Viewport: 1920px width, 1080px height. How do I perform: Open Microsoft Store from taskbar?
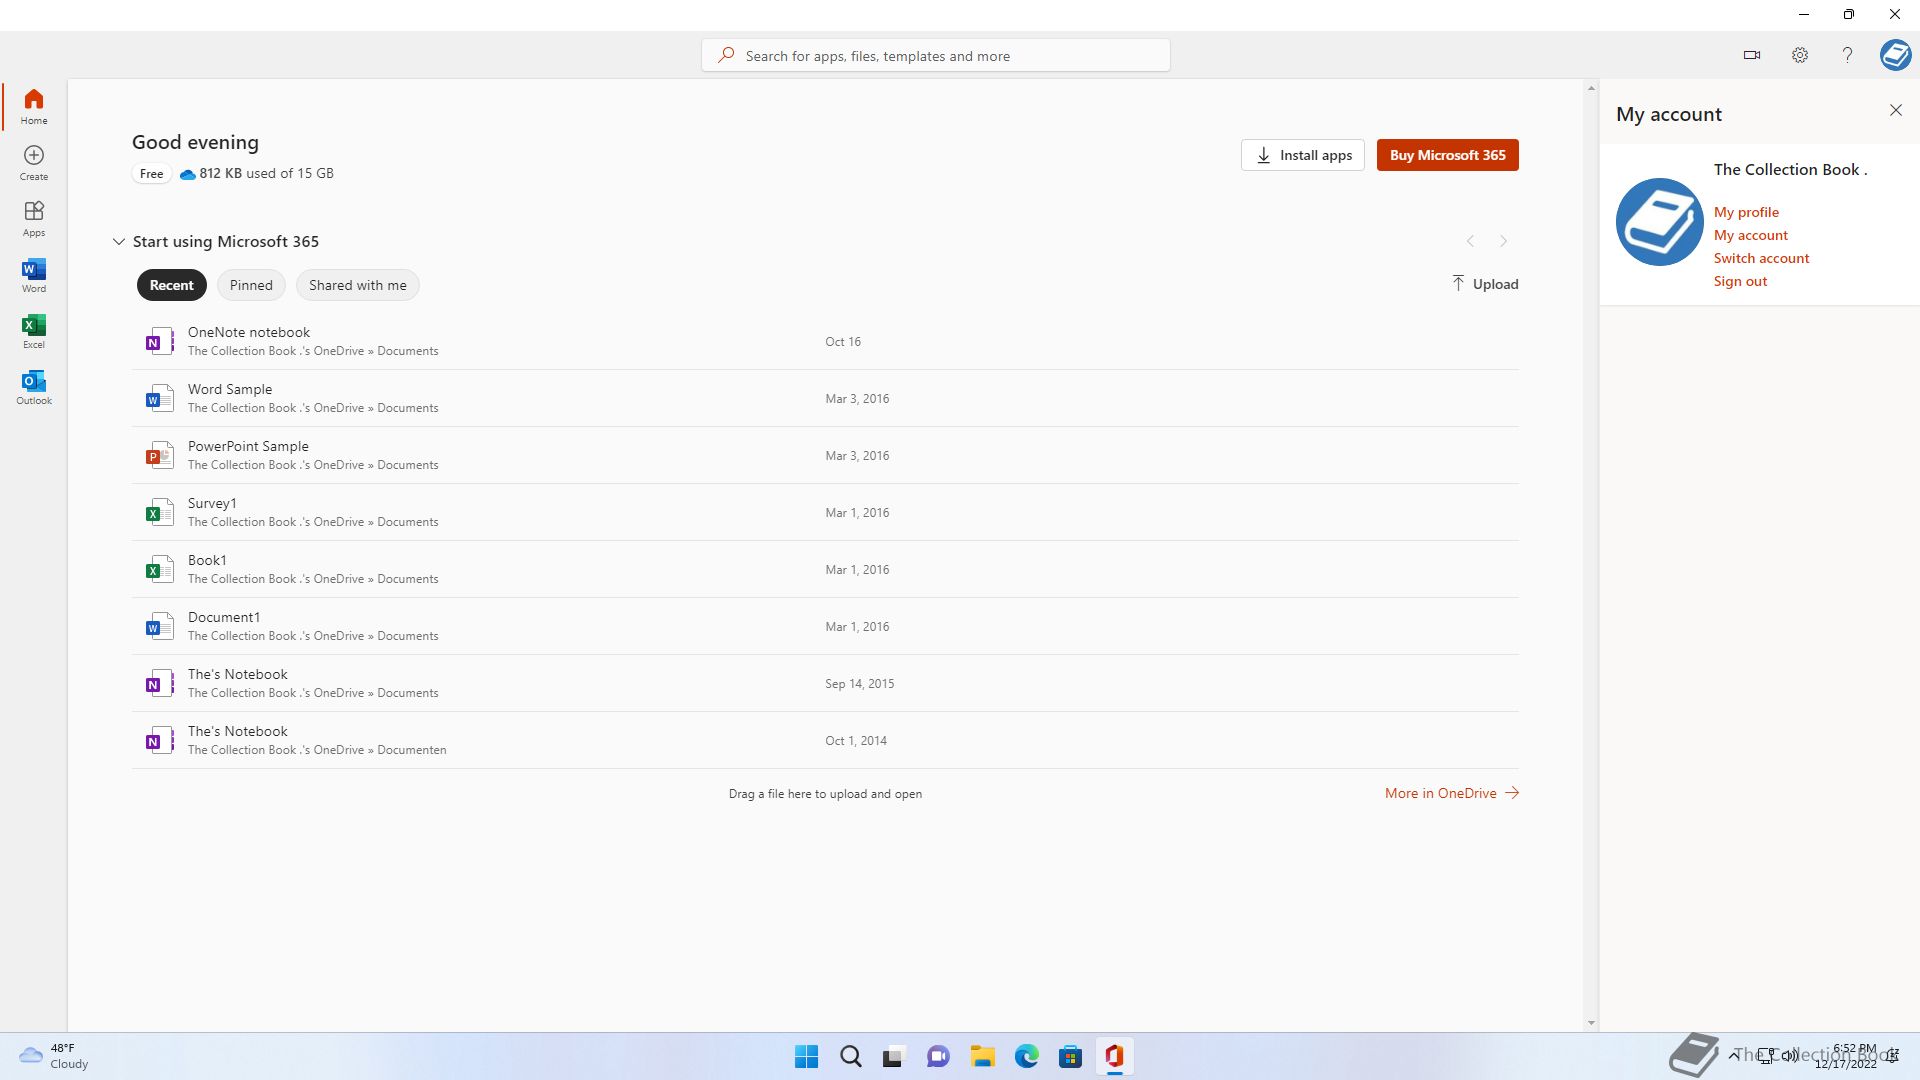tap(1071, 1056)
